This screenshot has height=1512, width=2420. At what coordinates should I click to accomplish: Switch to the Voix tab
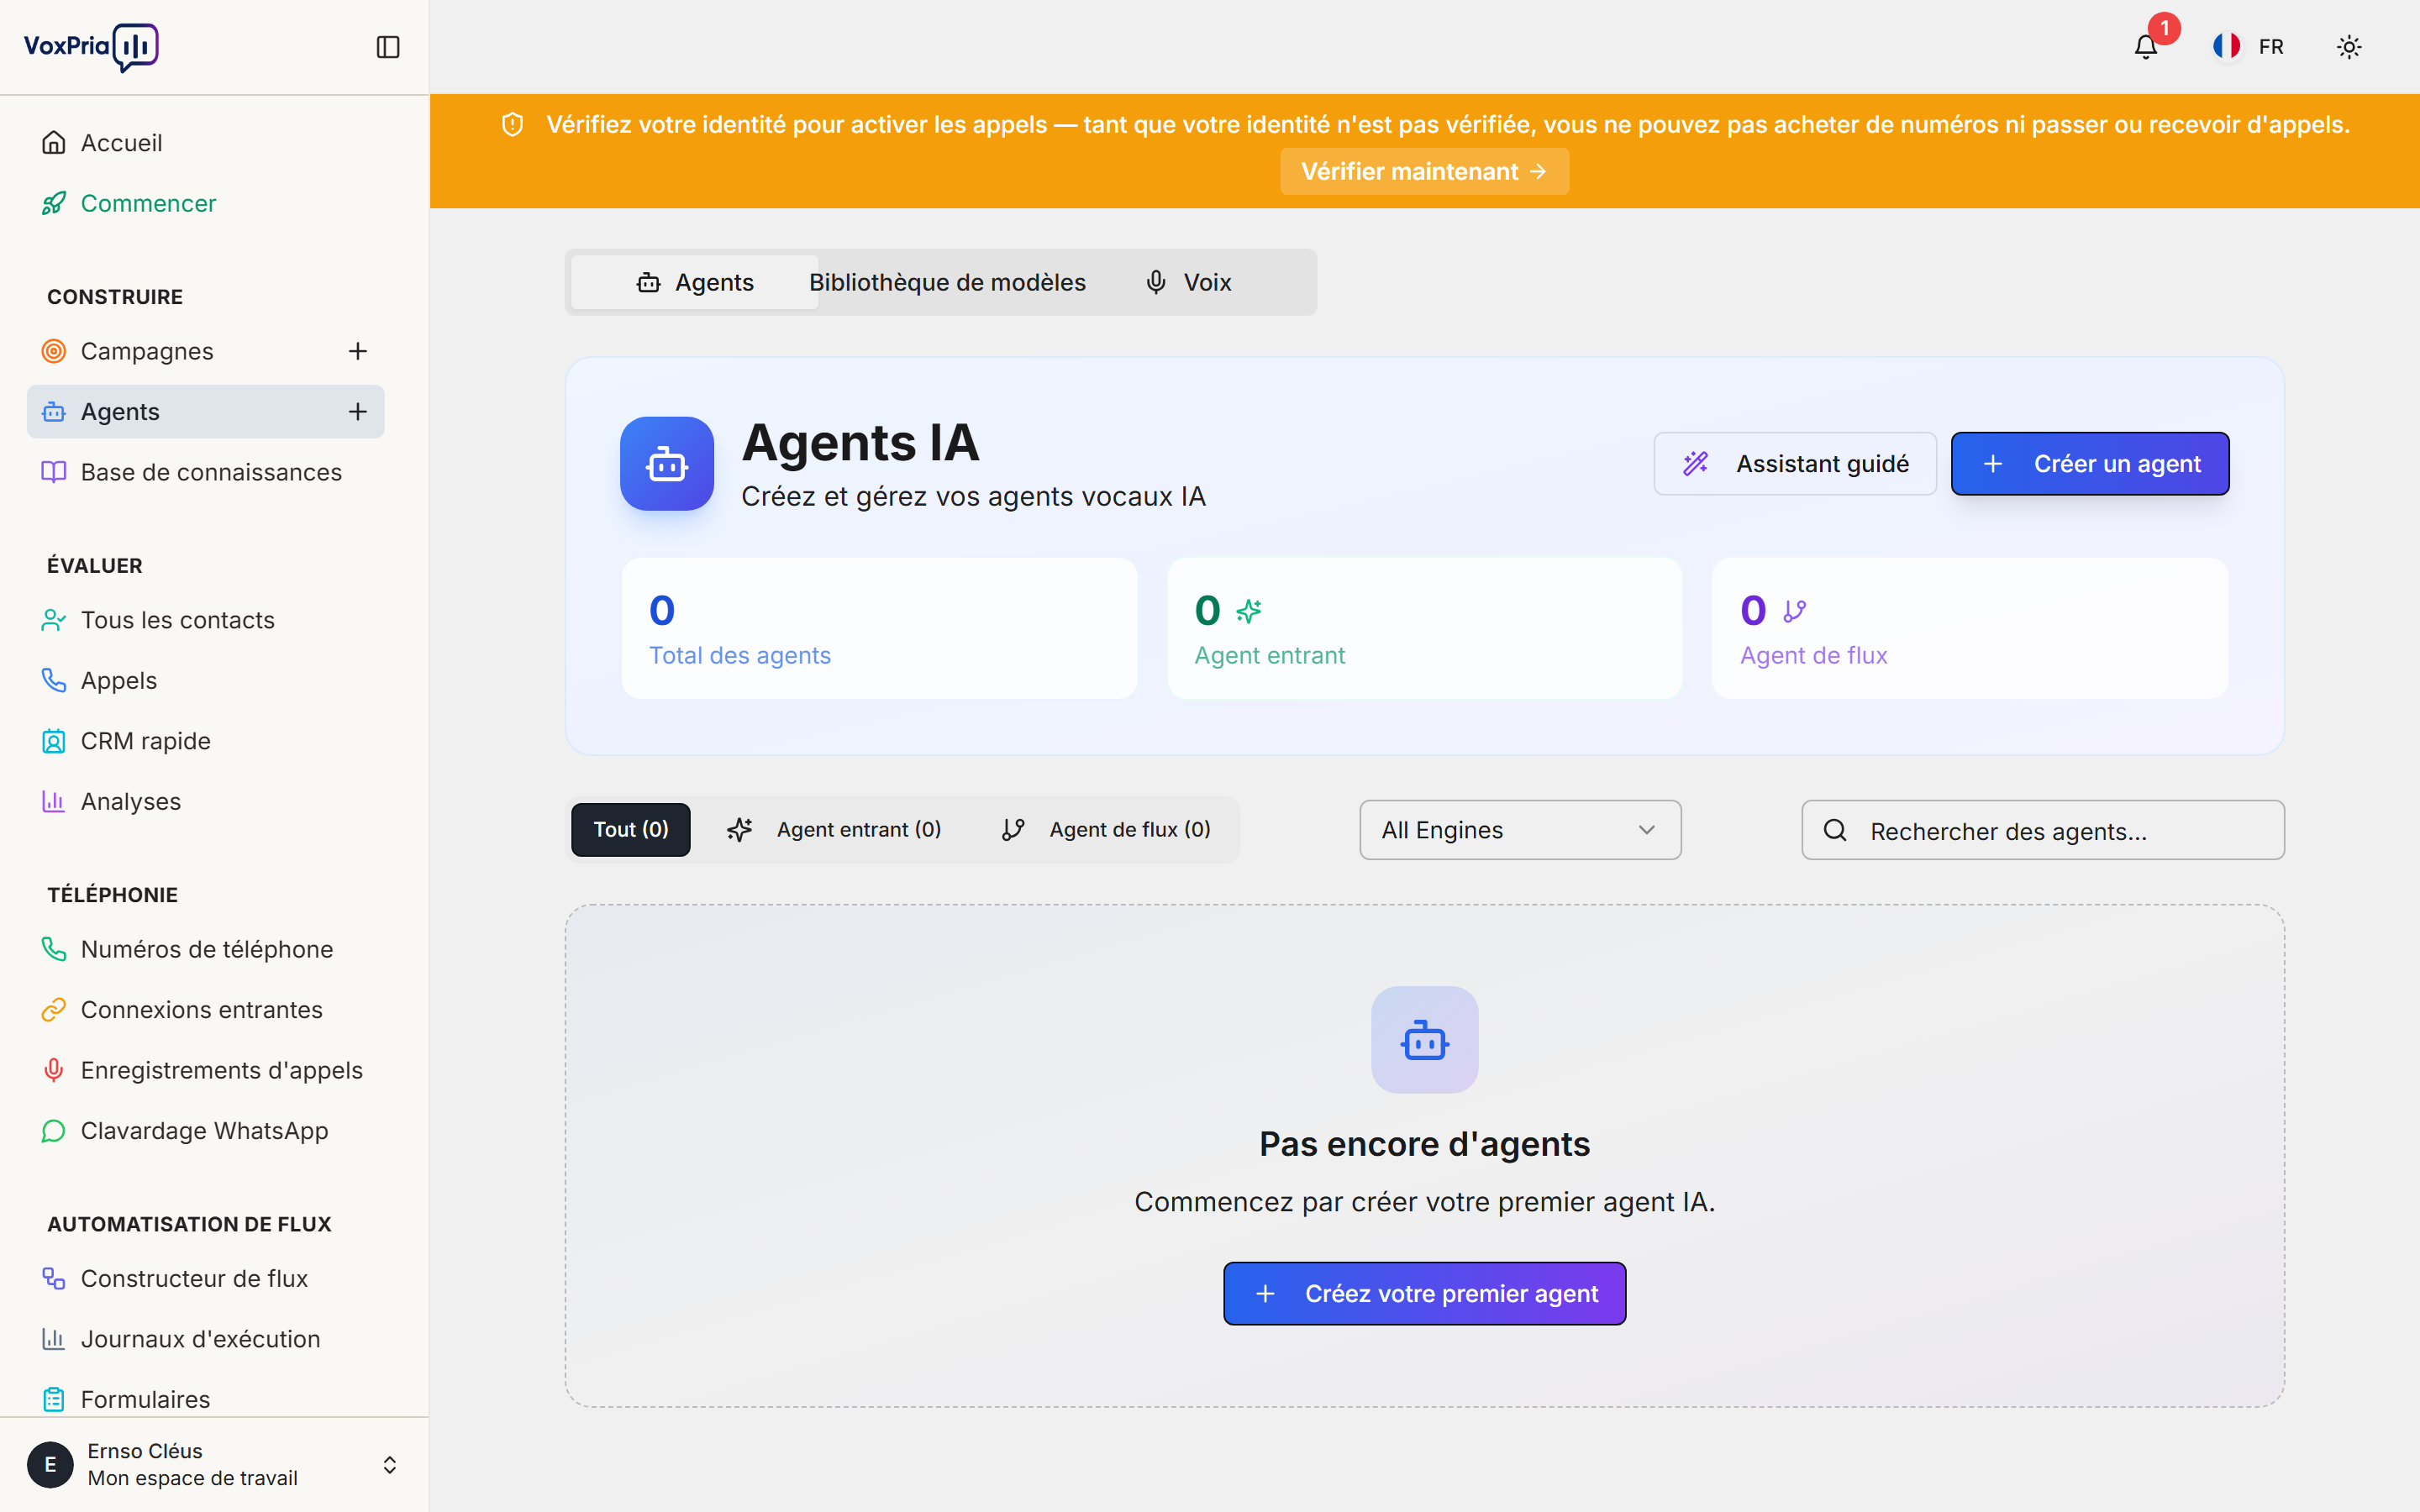(1188, 282)
